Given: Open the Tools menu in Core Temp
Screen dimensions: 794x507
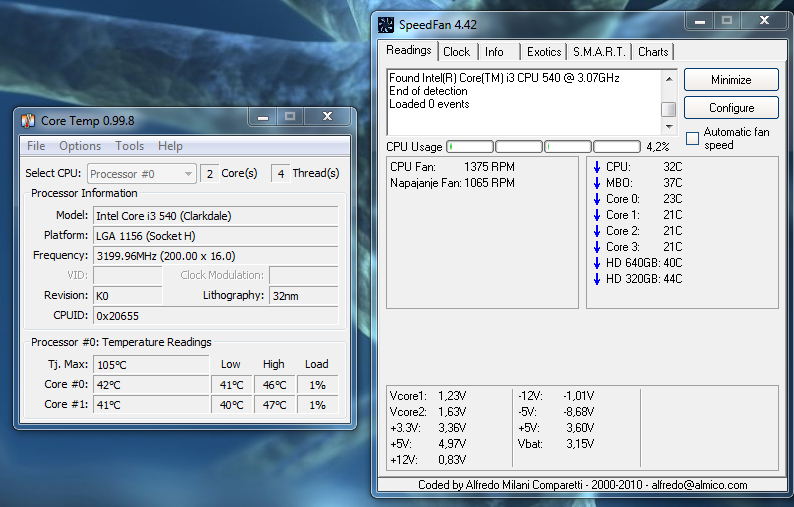Looking at the screenshot, I should [x=129, y=146].
